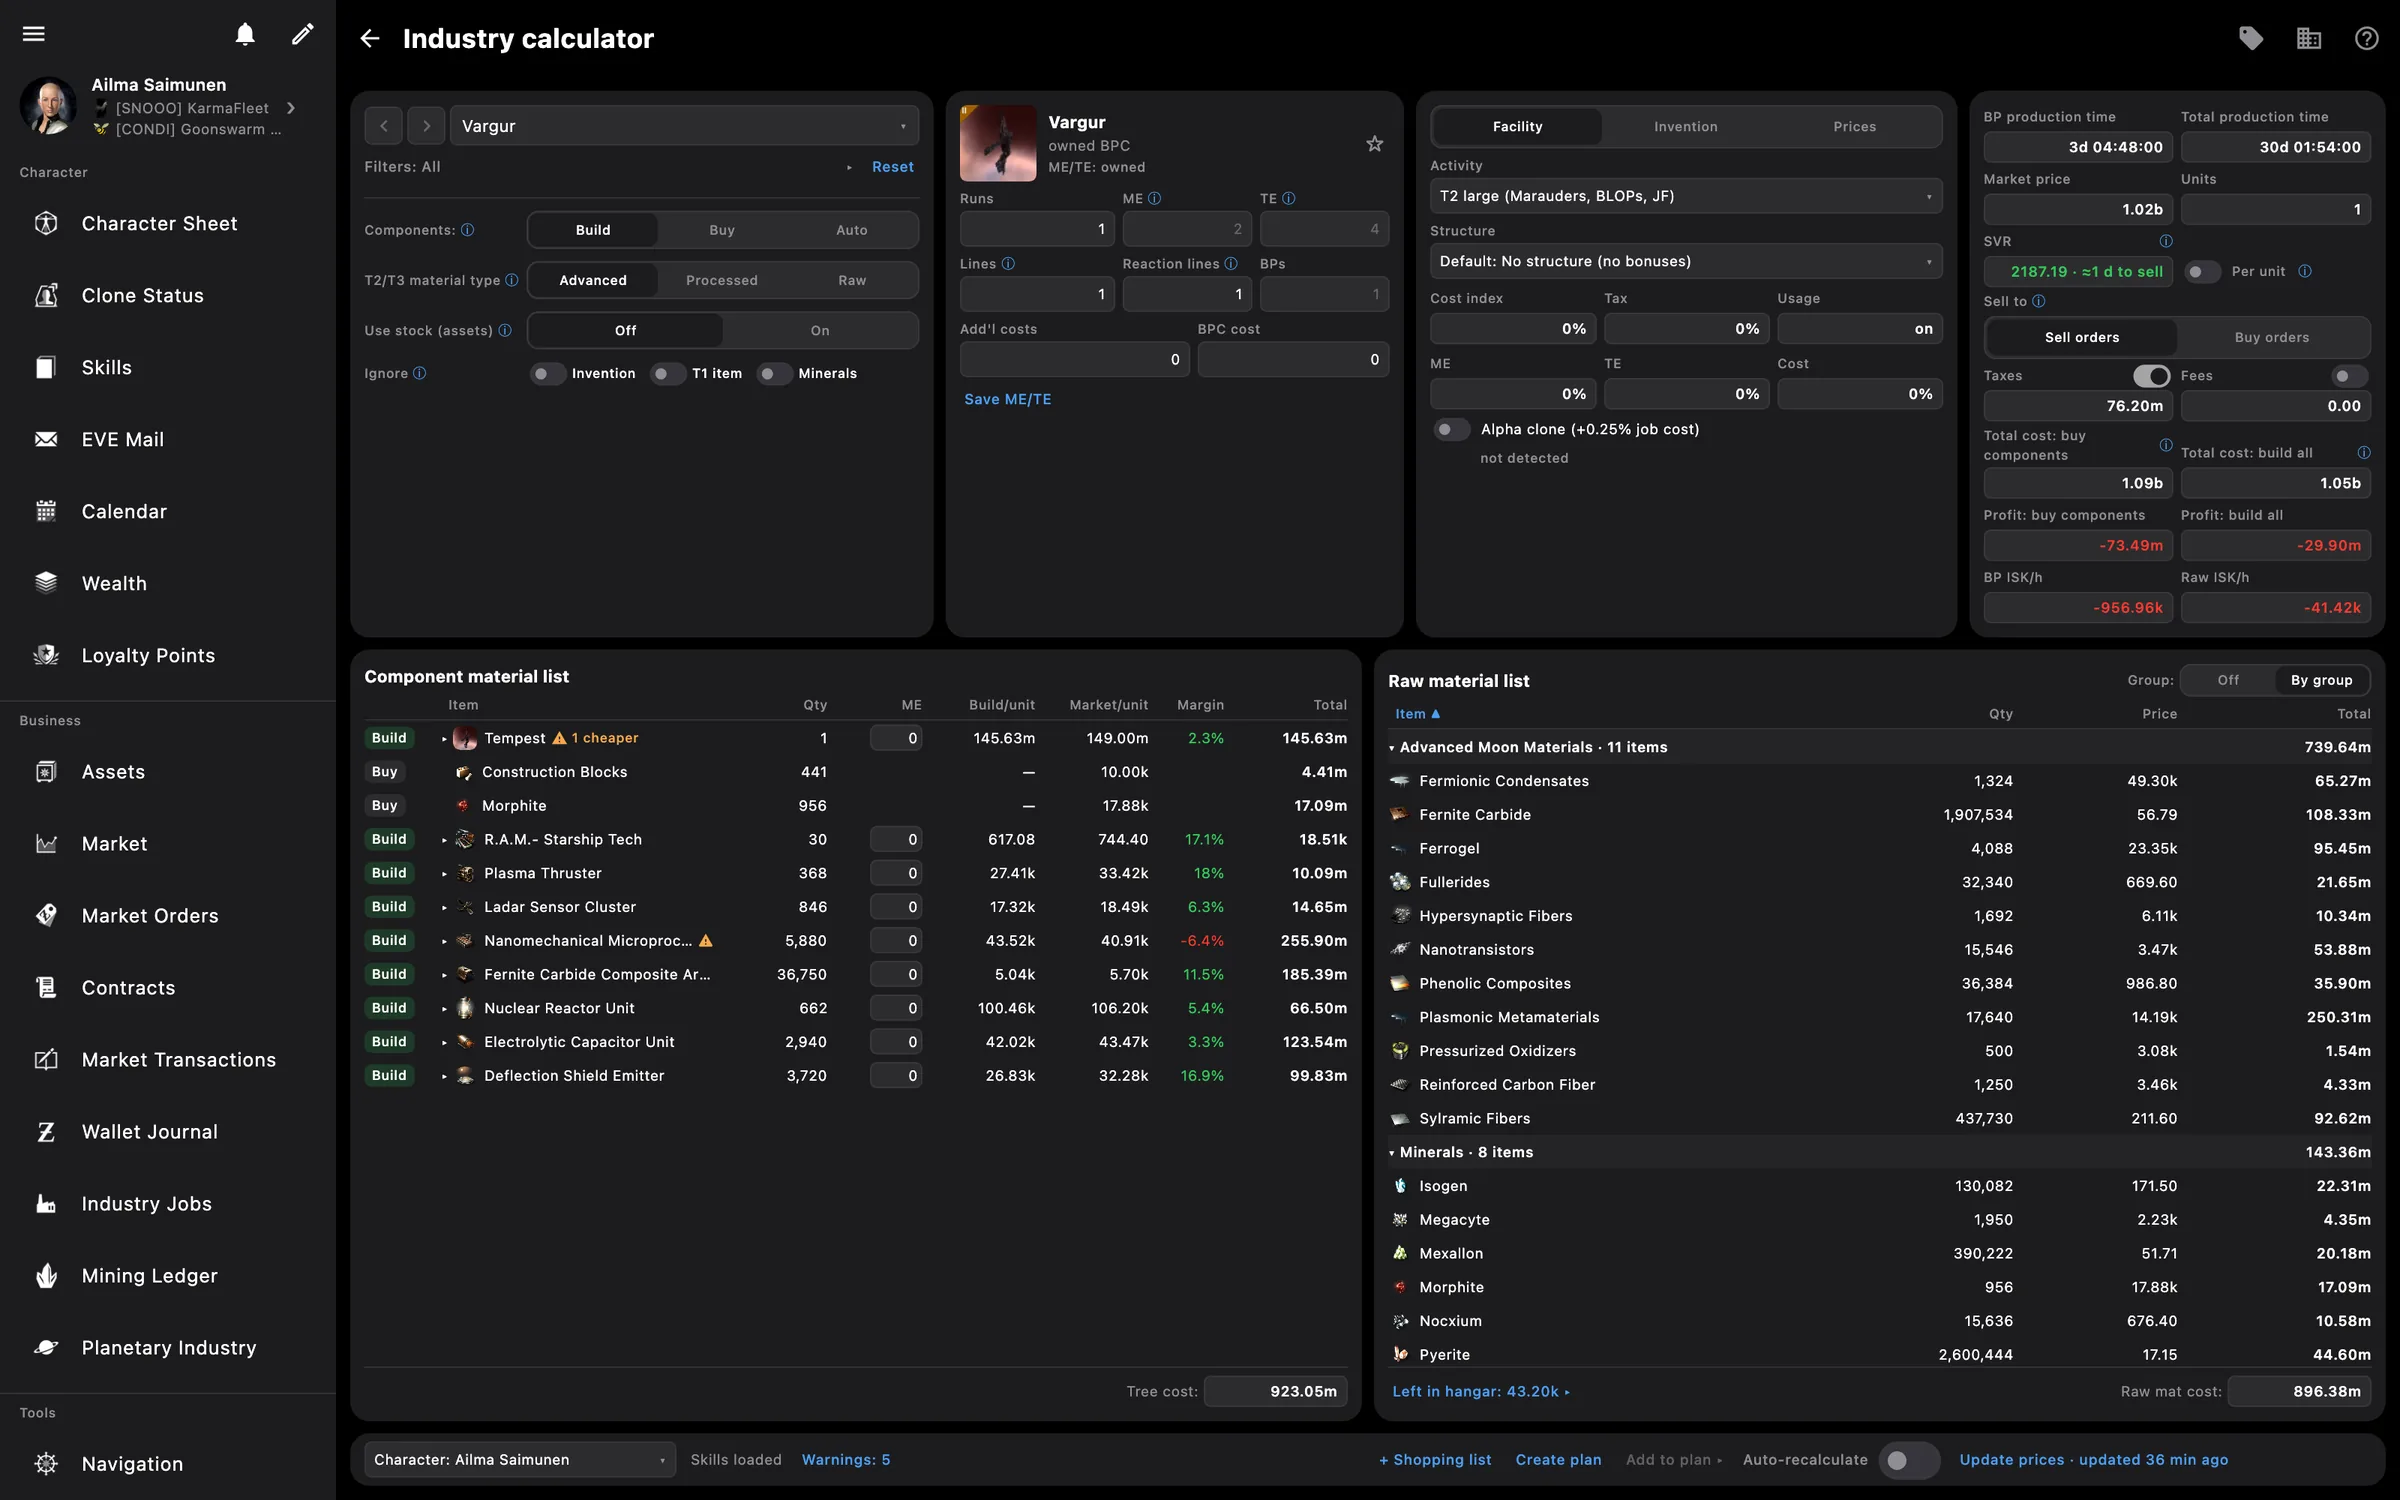The height and width of the screenshot is (1500, 2400).
Task: Open Calendar in the sidebar
Action: pos(168,512)
